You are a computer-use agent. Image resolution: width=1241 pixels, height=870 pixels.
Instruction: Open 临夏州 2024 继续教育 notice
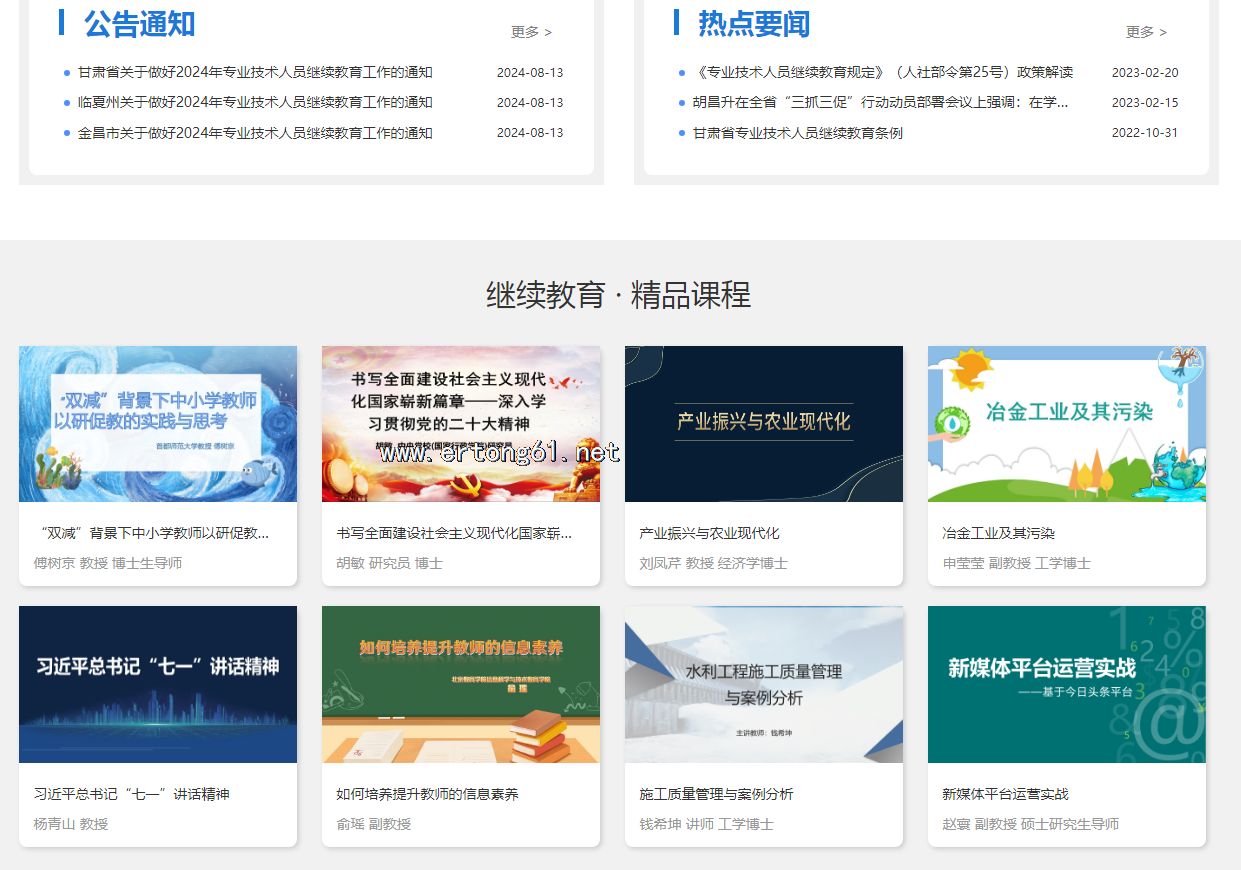(255, 102)
